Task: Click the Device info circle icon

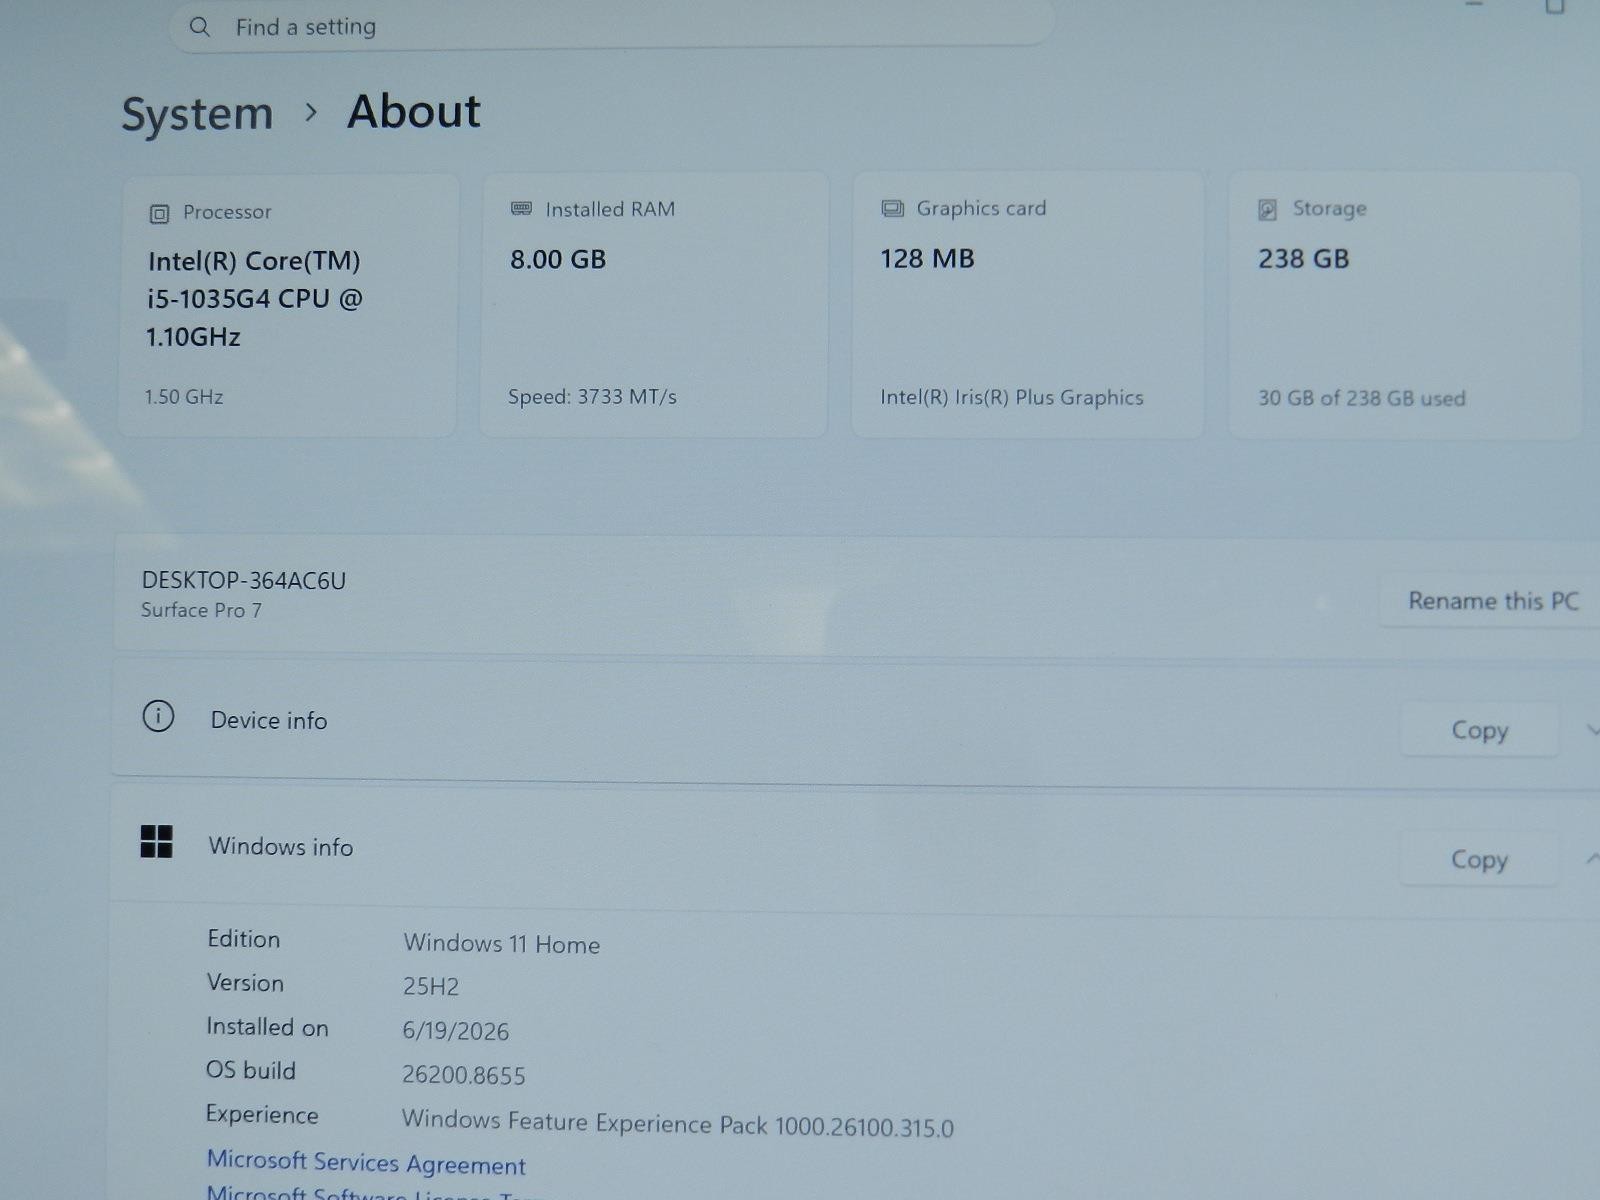Action: pos(158,716)
